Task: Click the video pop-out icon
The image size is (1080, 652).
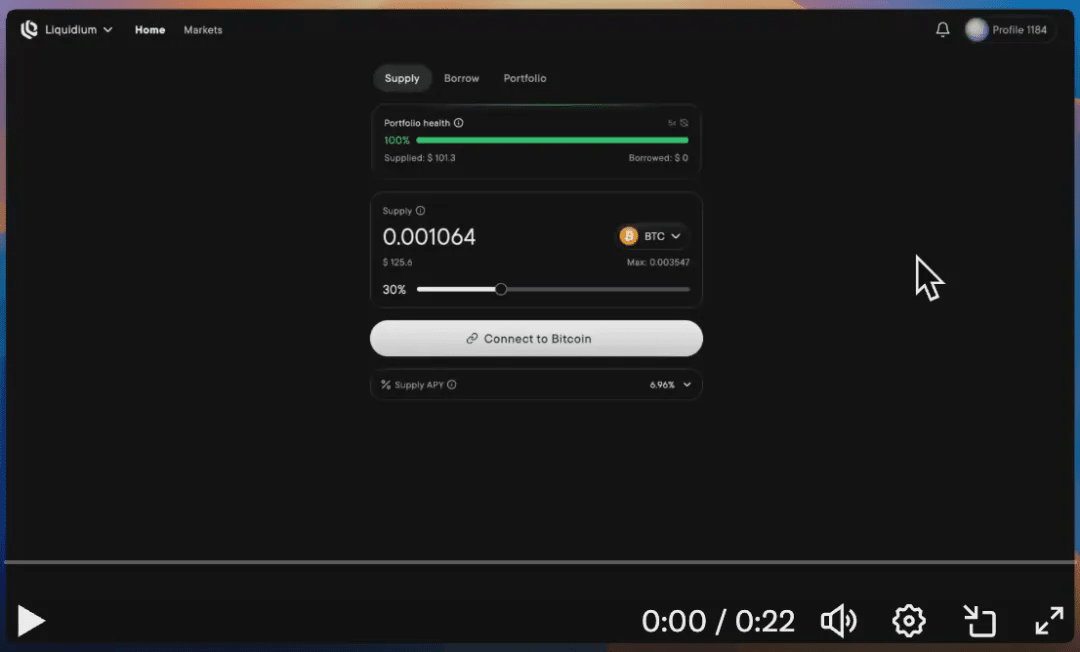Action: pos(979,621)
